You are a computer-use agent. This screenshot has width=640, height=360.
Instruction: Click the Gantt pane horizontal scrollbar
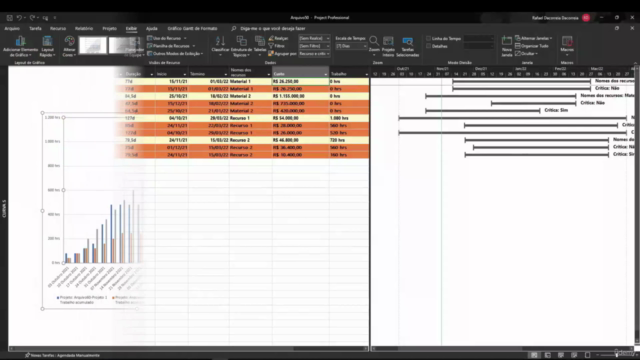pos(503,349)
